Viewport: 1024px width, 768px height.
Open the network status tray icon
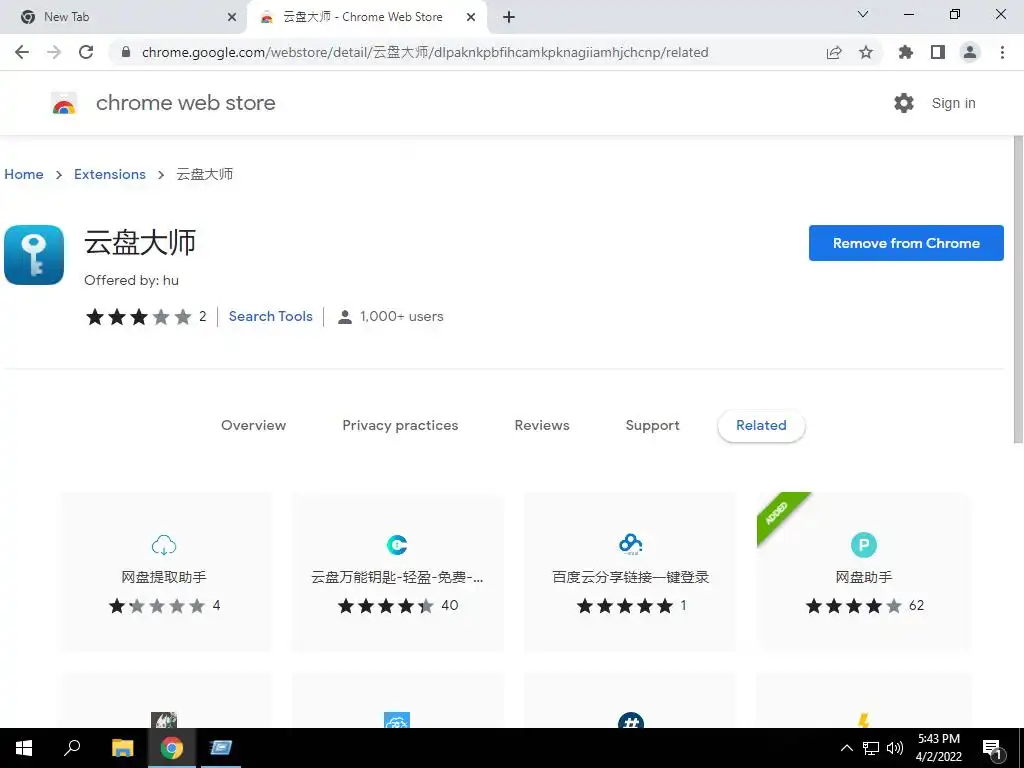point(871,748)
